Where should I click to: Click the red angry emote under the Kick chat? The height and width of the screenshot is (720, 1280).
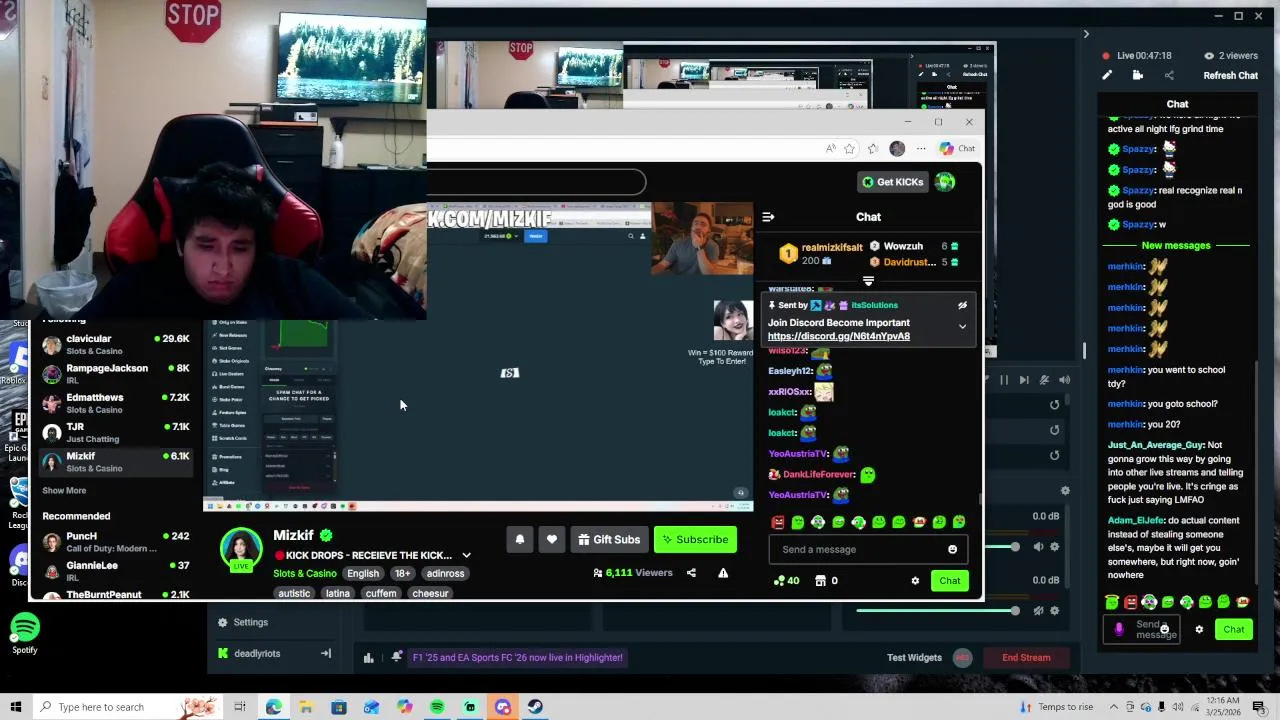[778, 522]
